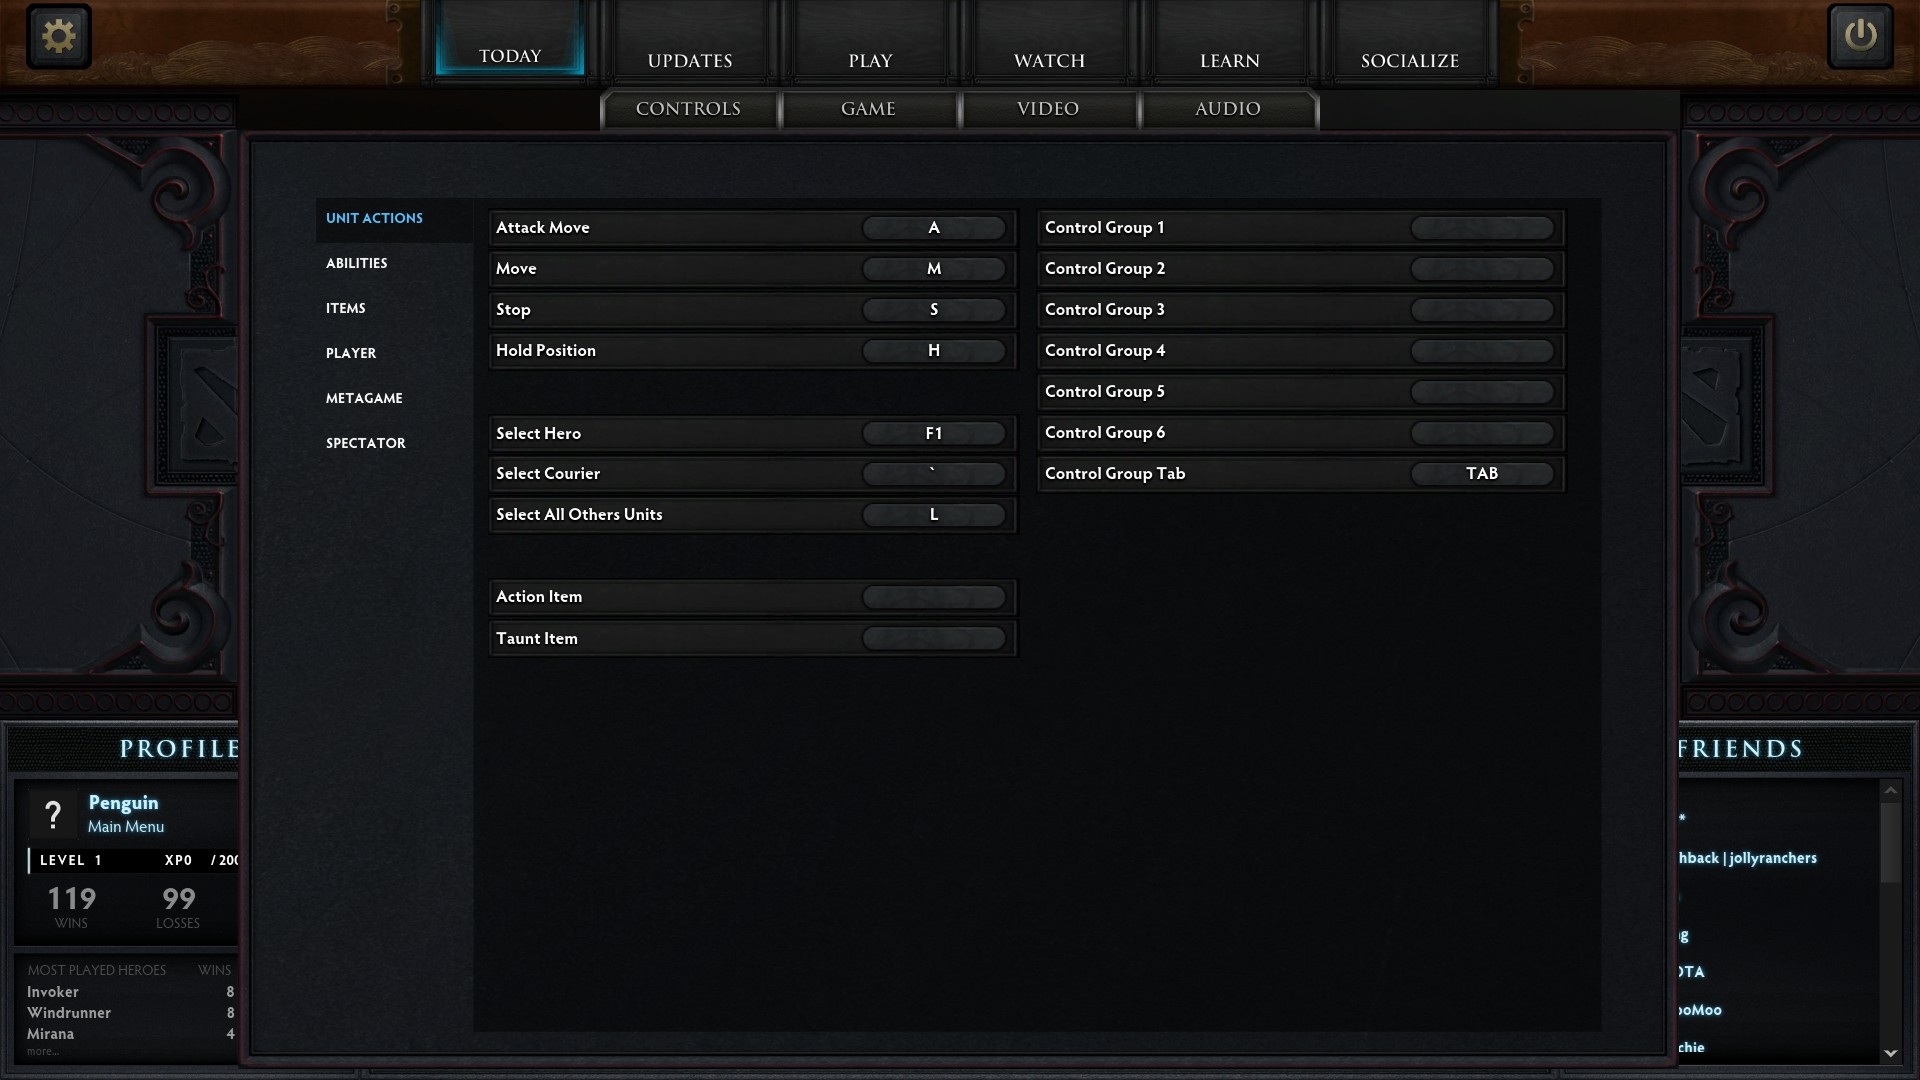1920x1080 pixels.
Task: Rebind the Select Hero key F1
Action: click(x=934, y=433)
